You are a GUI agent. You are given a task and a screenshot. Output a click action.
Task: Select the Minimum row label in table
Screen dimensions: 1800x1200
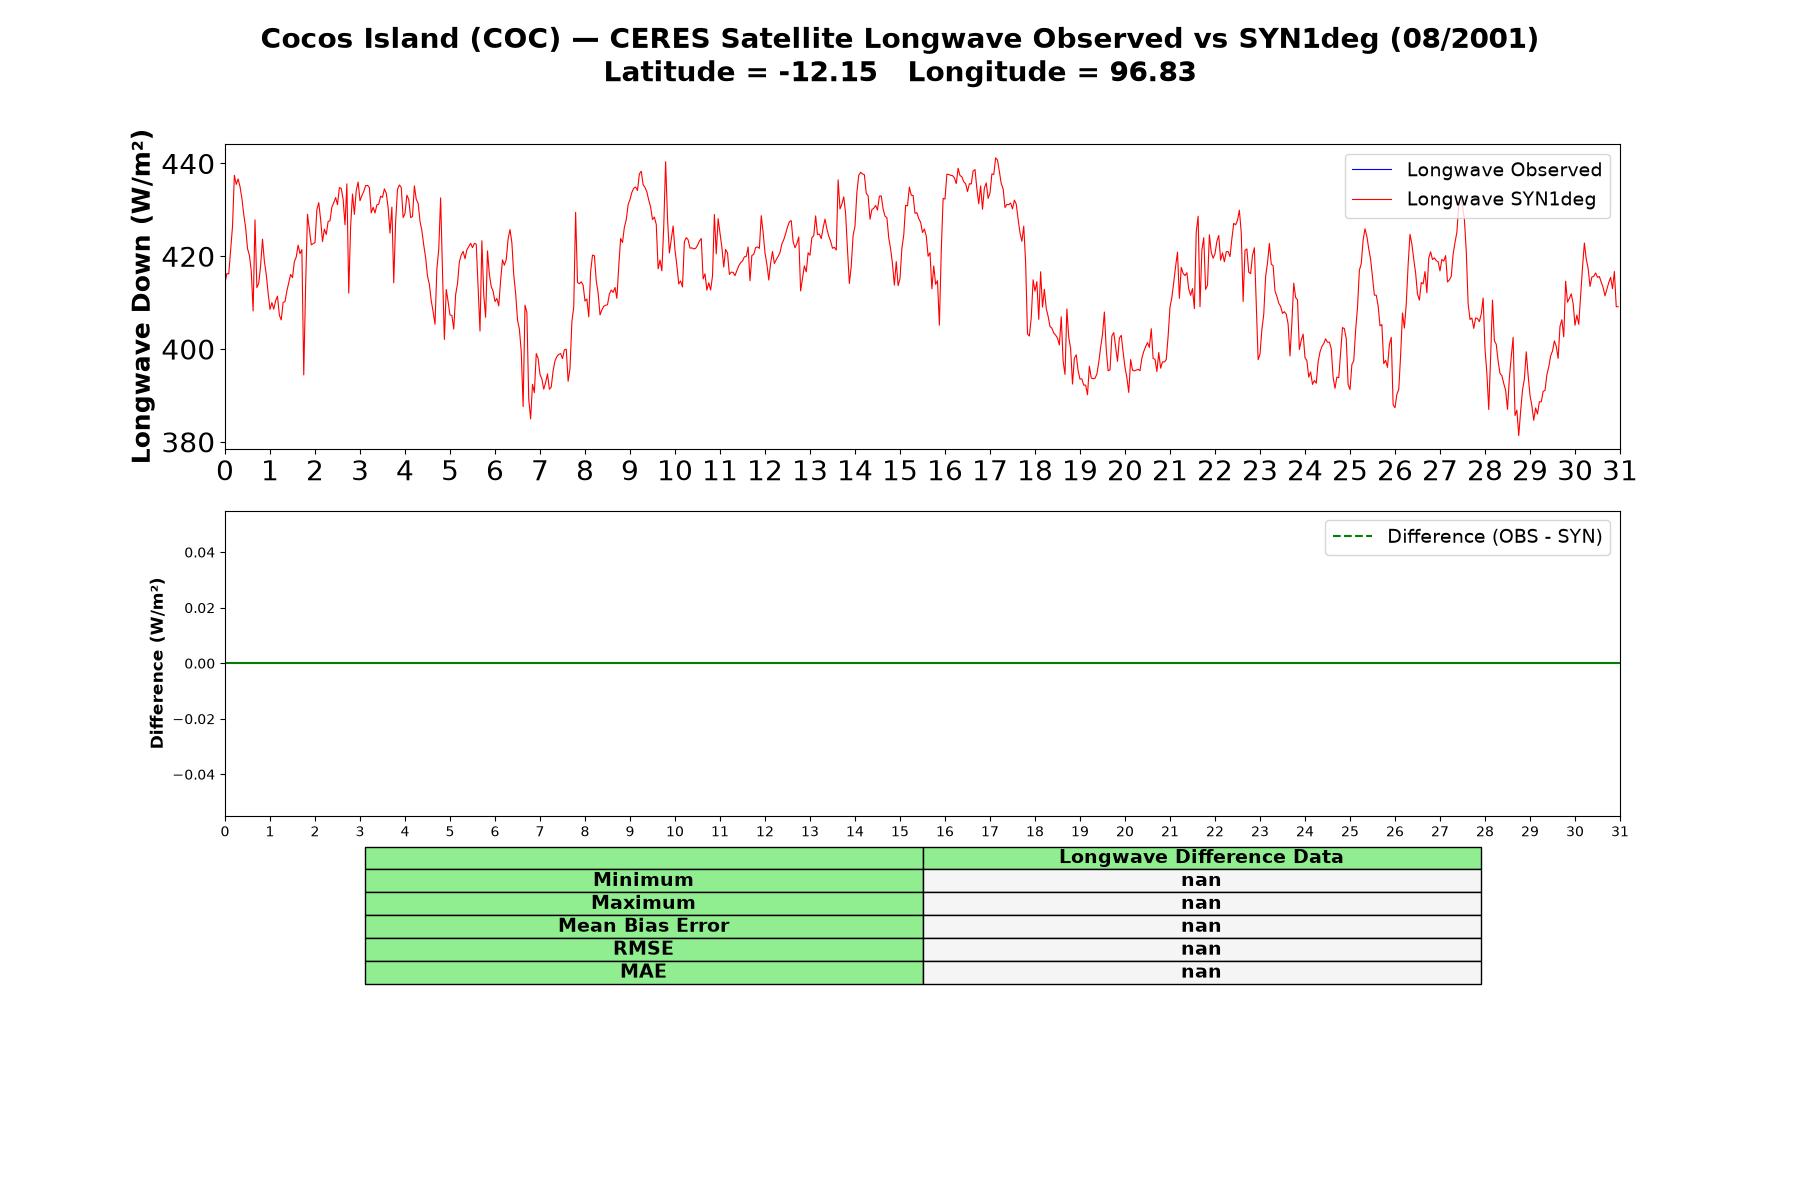point(643,880)
